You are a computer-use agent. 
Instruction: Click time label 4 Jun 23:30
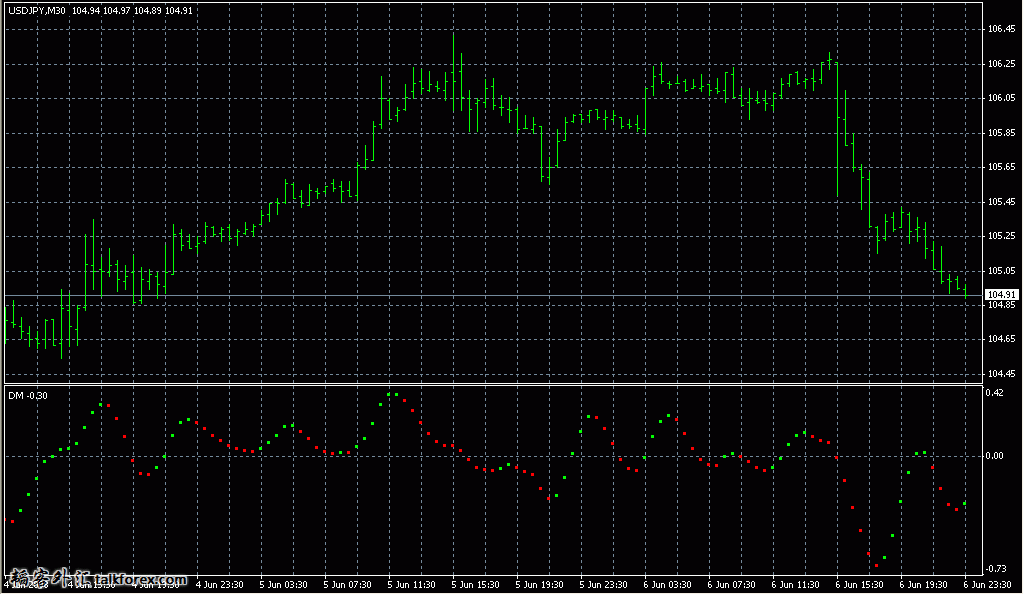(x=219, y=585)
